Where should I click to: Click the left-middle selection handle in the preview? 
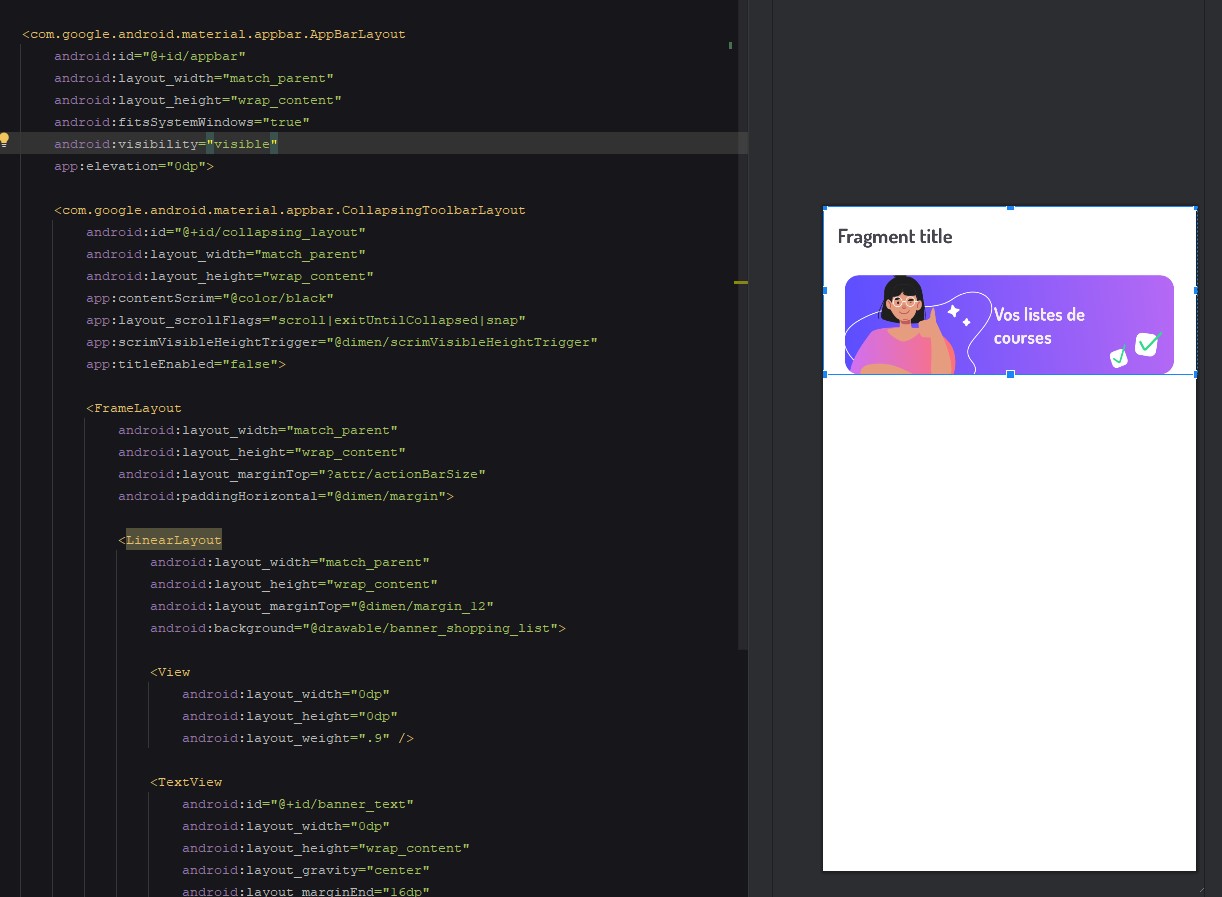pos(825,290)
